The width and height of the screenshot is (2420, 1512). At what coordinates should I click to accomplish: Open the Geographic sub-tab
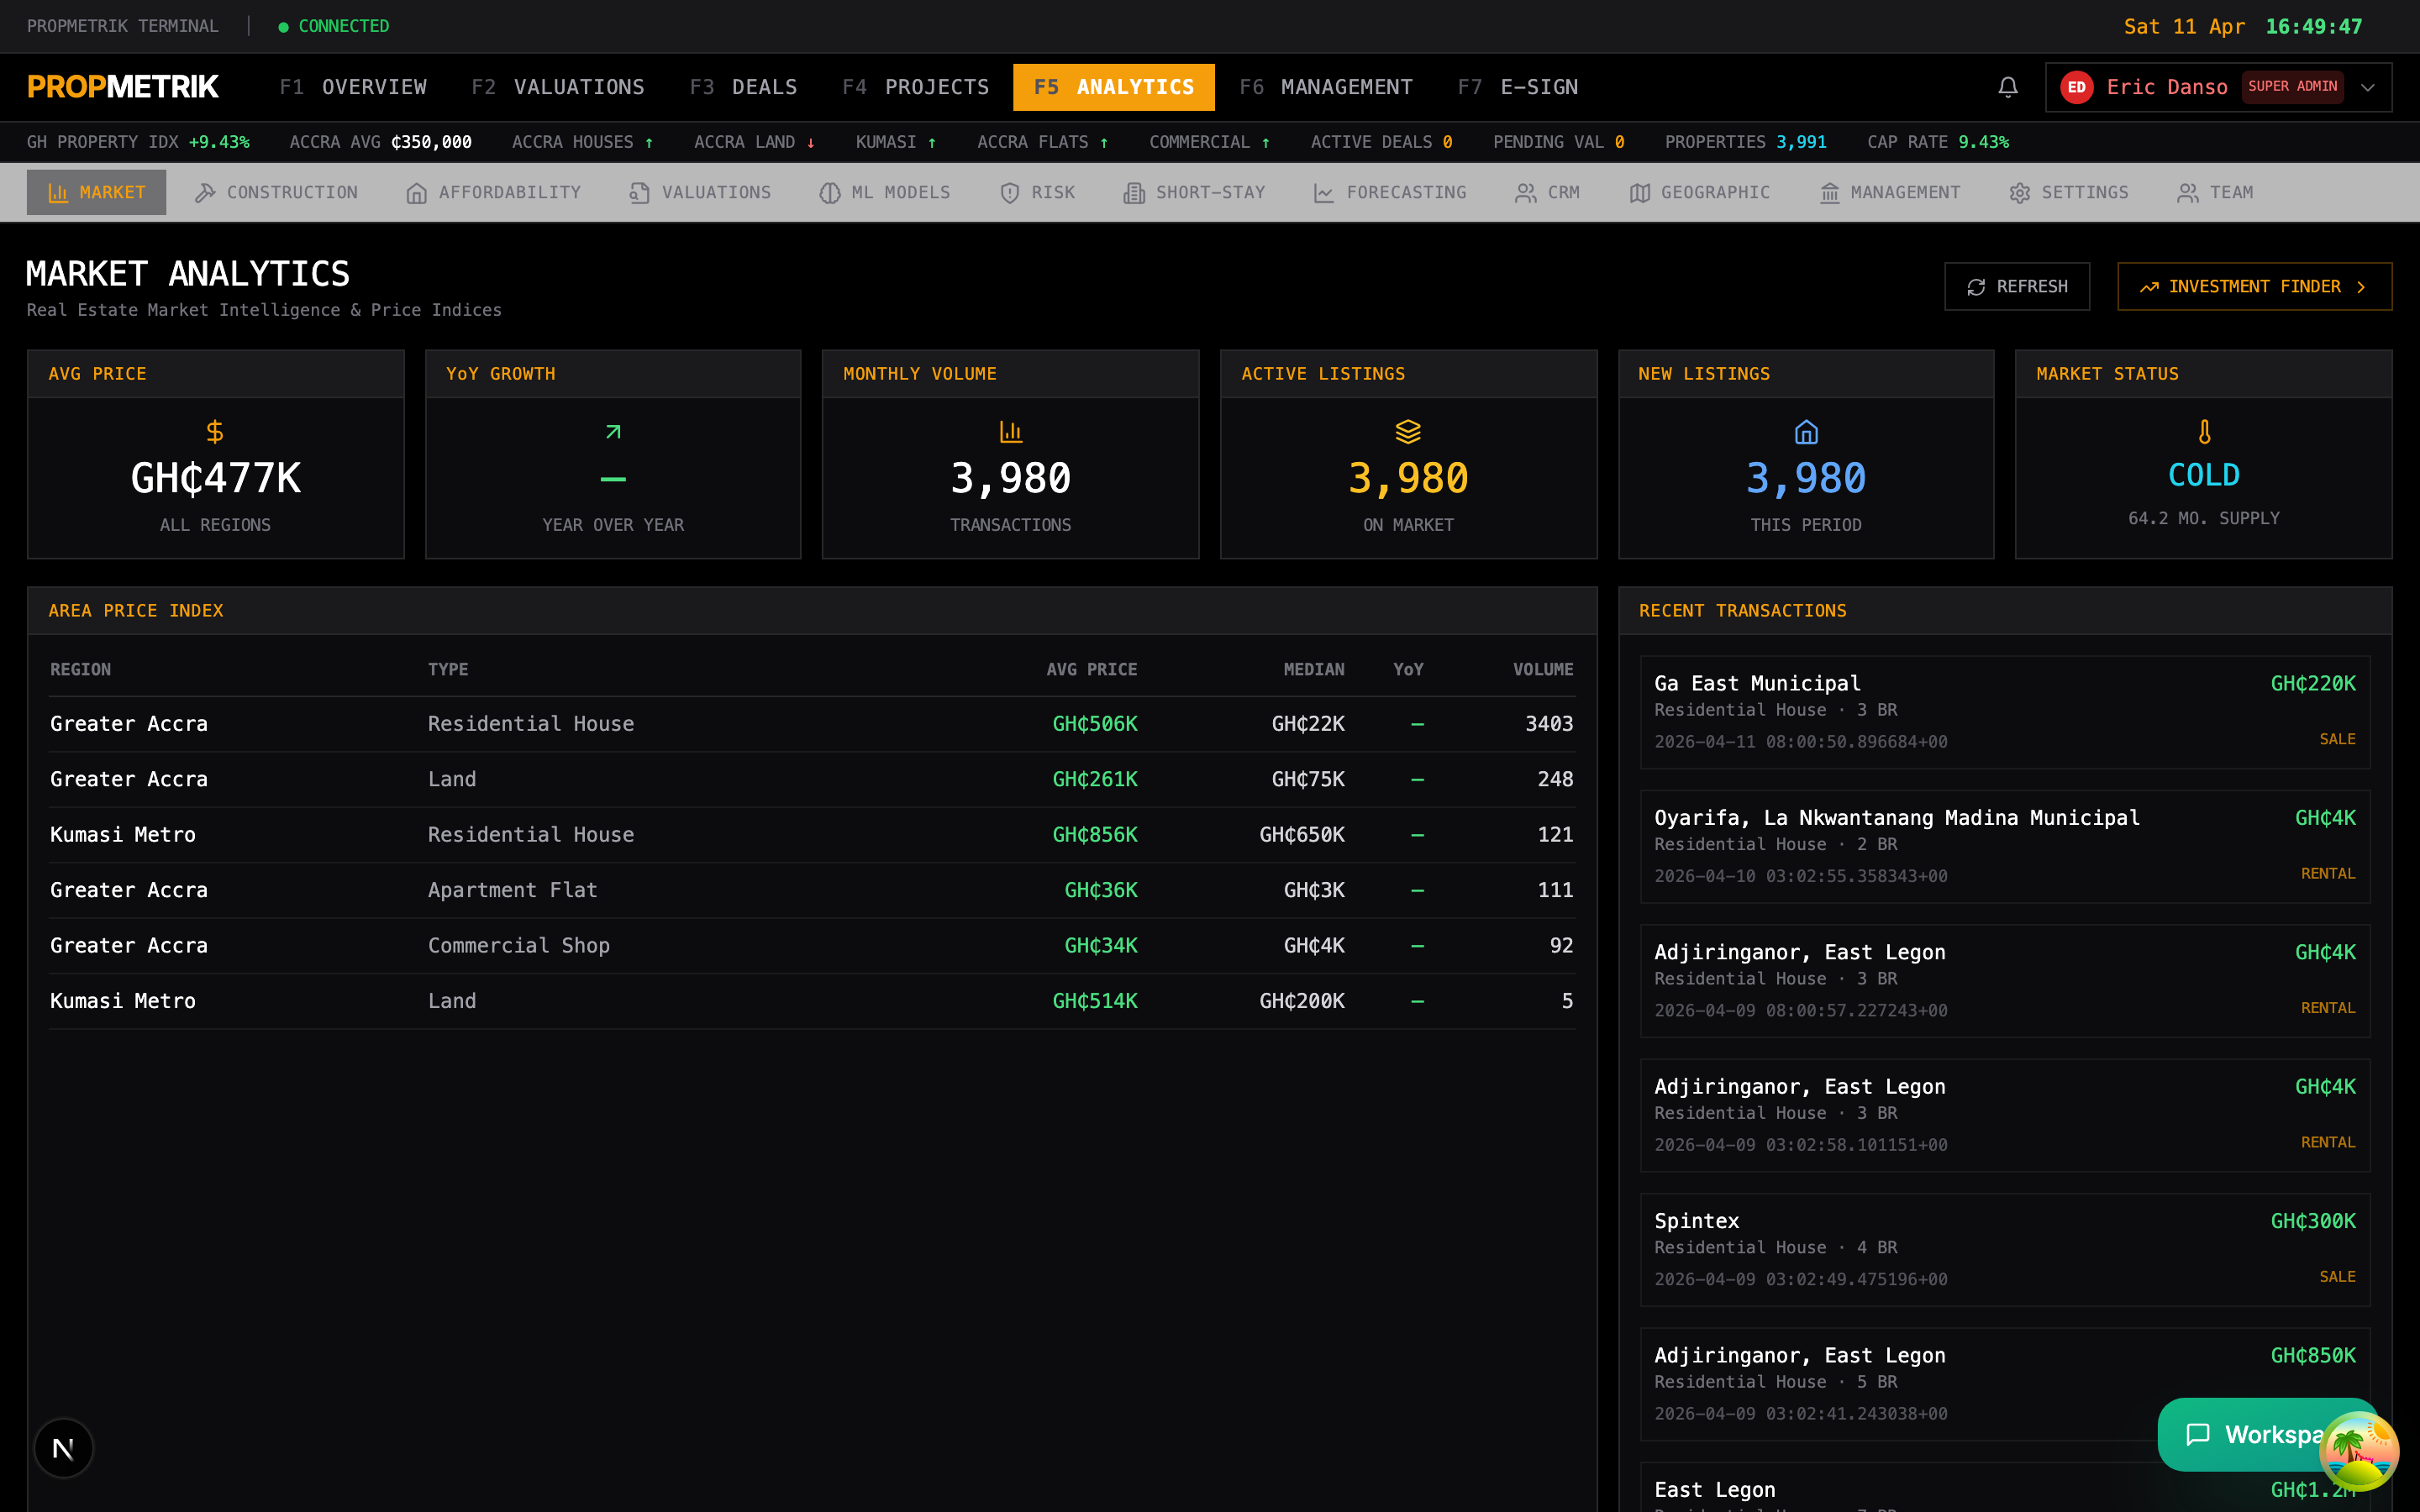(1700, 192)
